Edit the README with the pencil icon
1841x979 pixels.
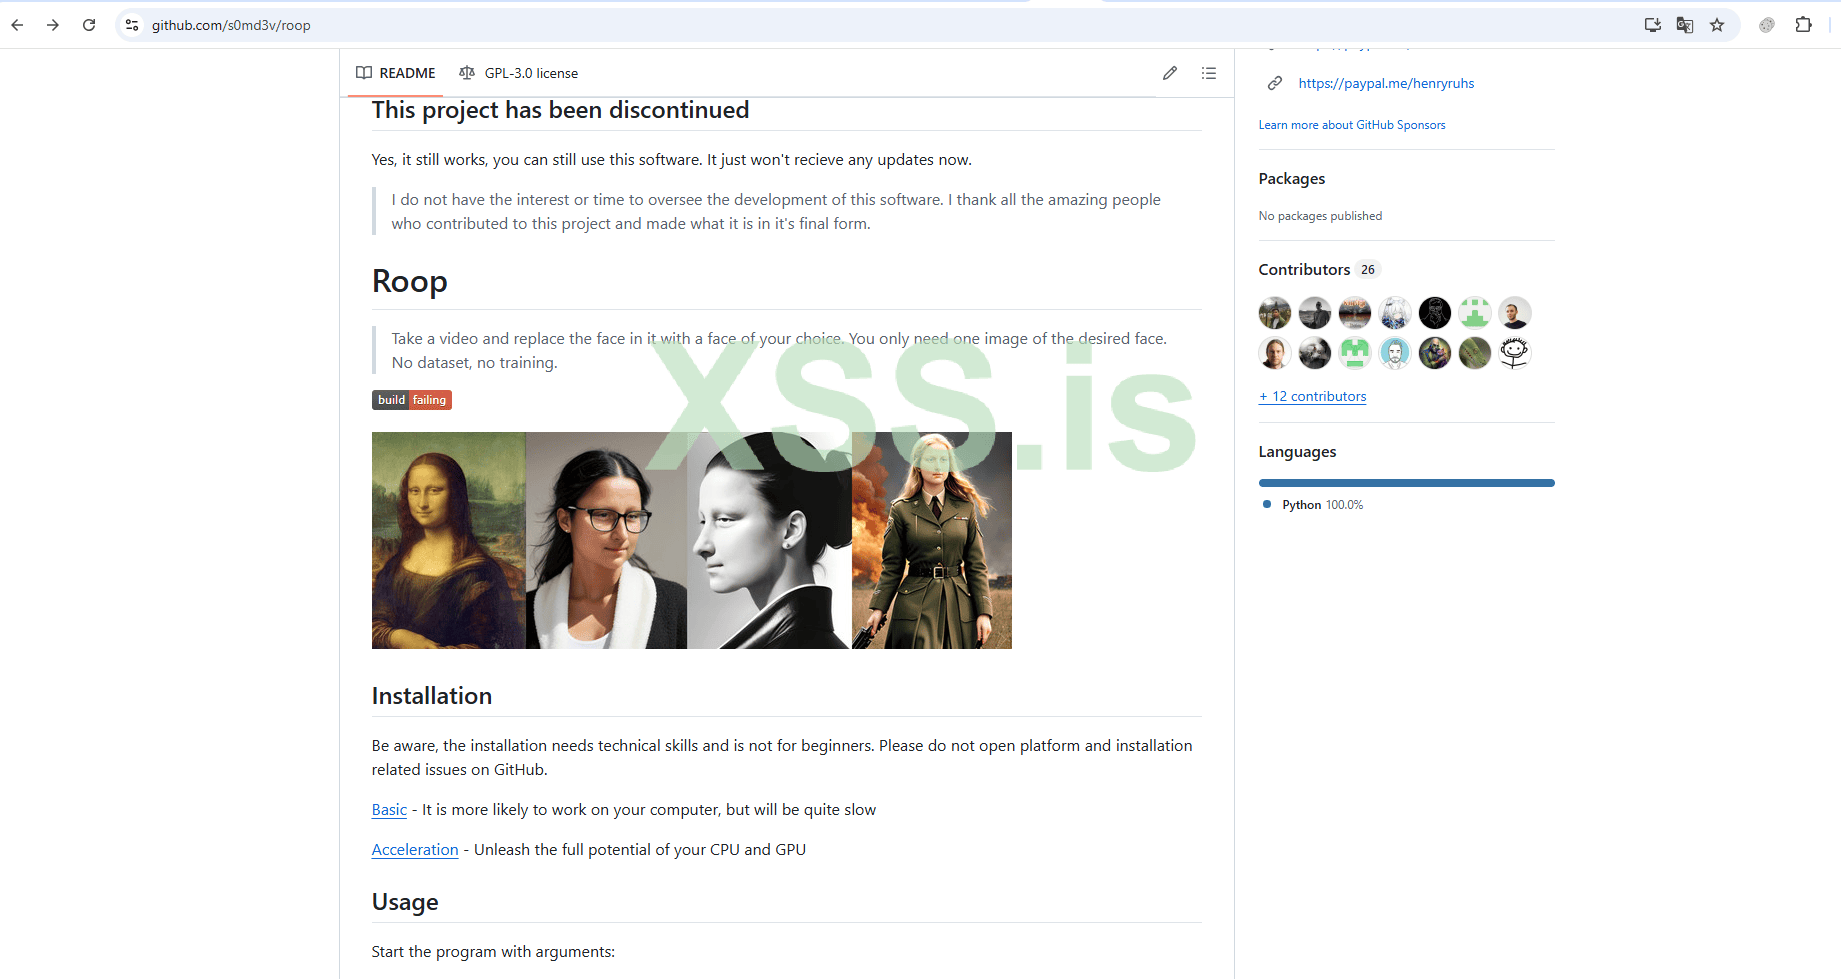point(1170,73)
